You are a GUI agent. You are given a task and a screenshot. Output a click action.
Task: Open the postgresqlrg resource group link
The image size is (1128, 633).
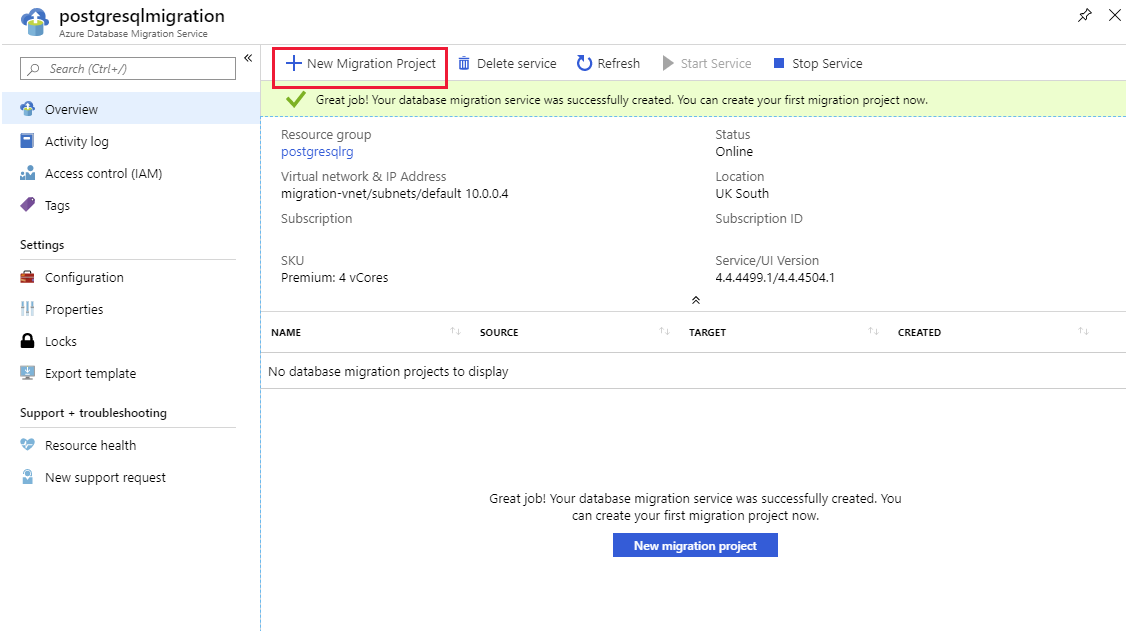(x=317, y=152)
